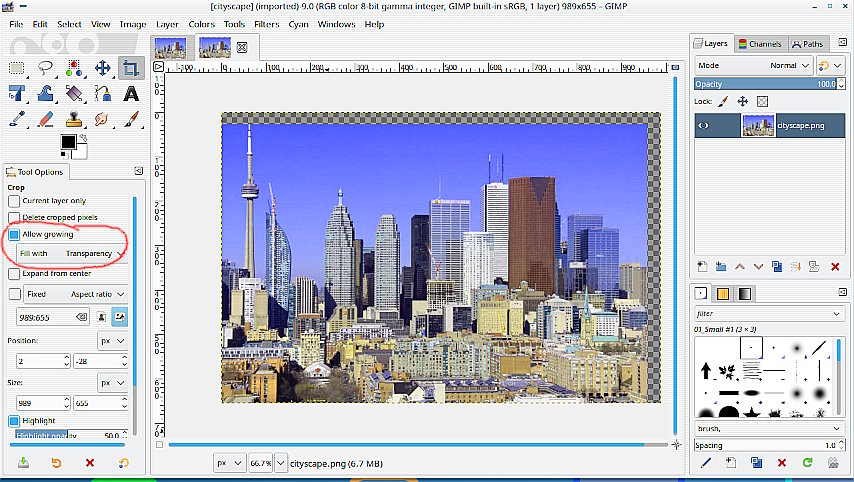Switch to the Patterns tab
Screen dimensions: 854x482
(x=722, y=294)
